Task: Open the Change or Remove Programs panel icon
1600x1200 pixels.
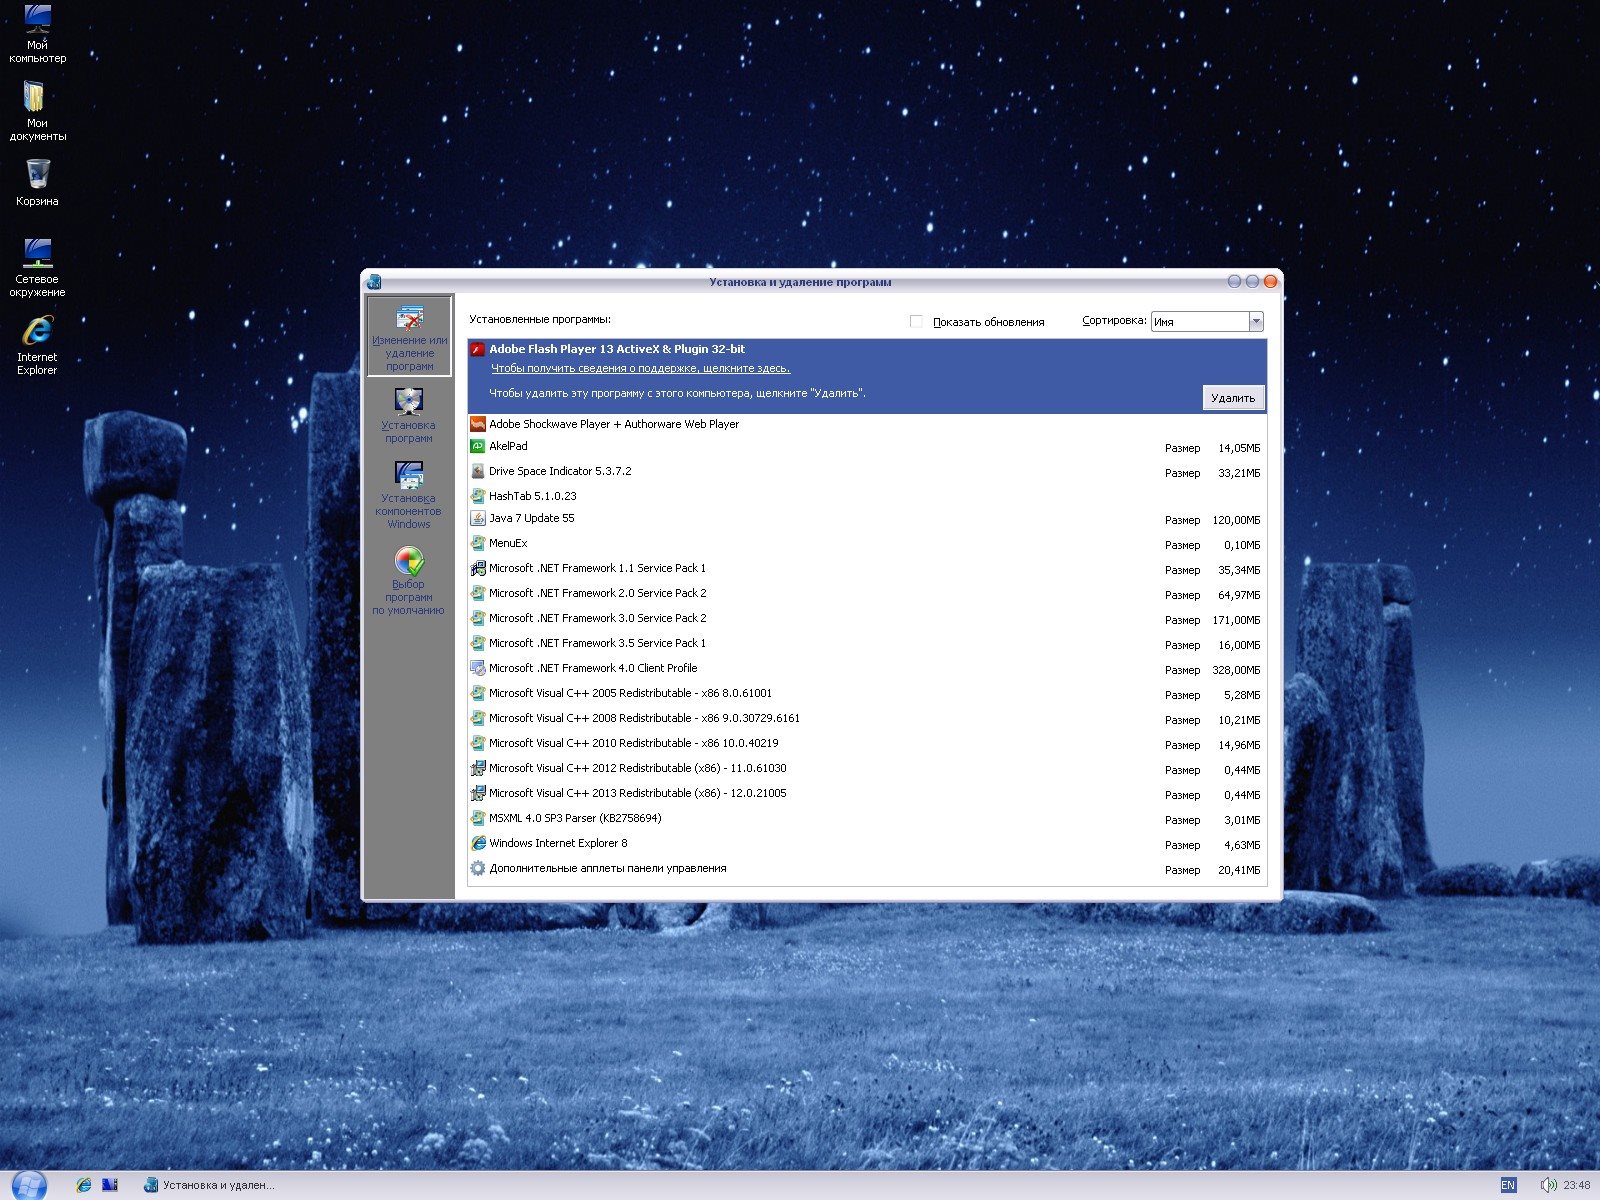Action: pos(409,319)
